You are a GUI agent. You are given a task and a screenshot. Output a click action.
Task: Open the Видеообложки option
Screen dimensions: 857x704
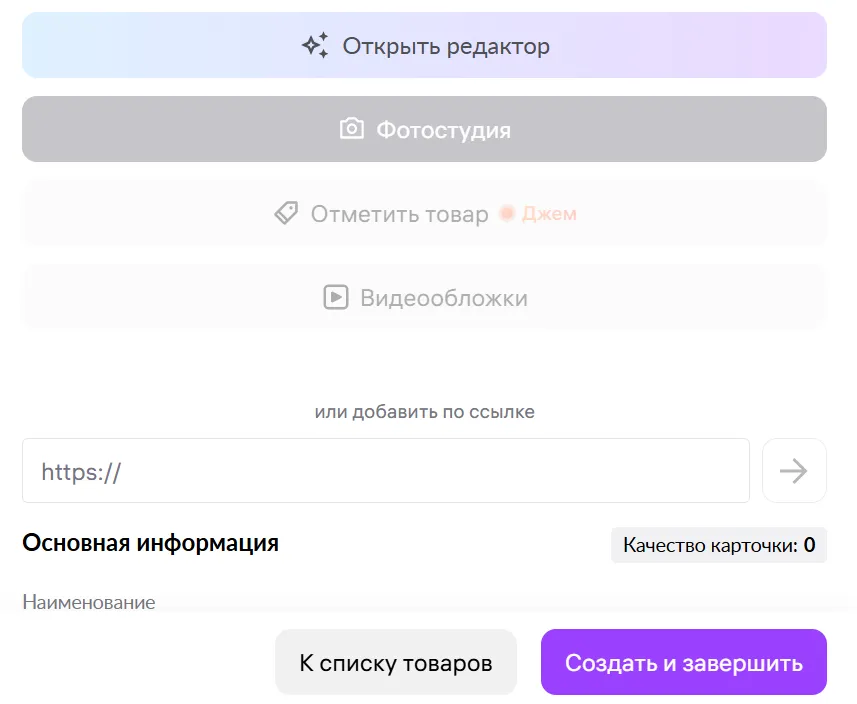pyautogui.click(x=443, y=298)
